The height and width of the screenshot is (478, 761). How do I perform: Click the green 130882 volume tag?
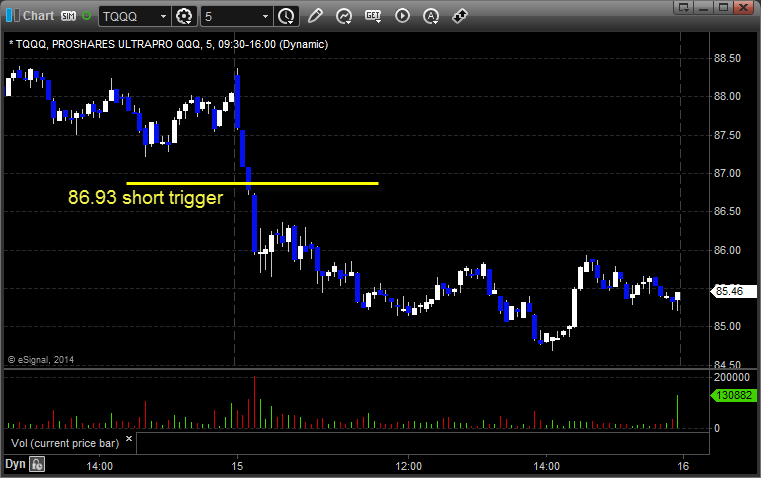(x=733, y=396)
